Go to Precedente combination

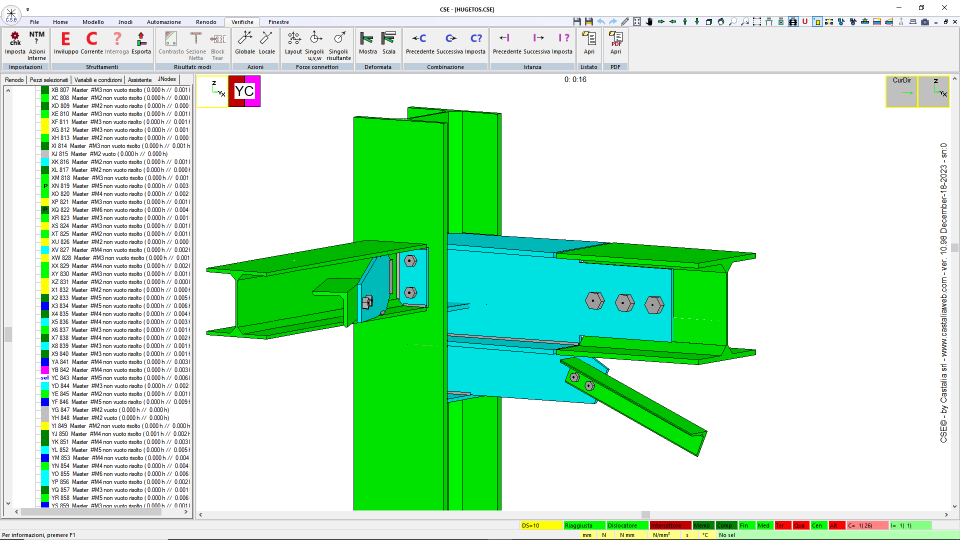tap(419, 43)
